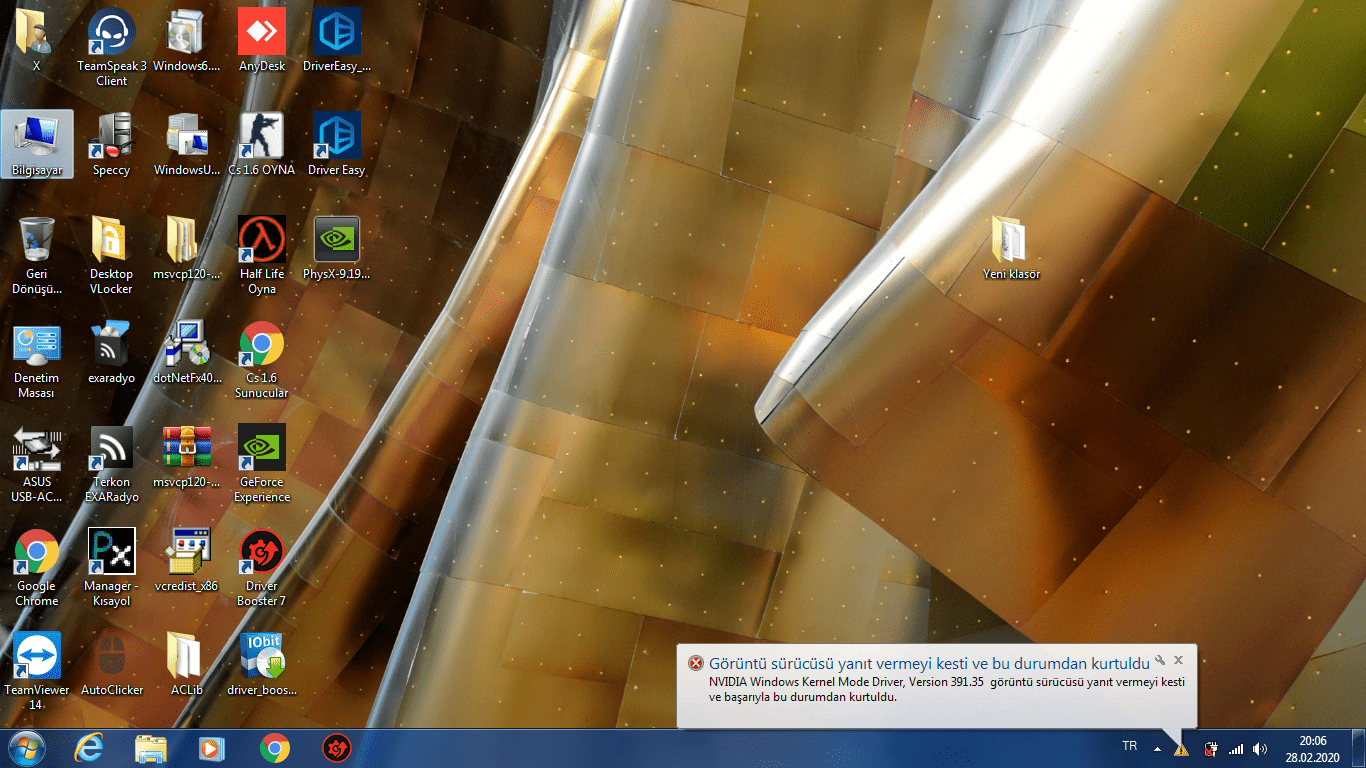Open the Geri Dönüşüm recycle bin
The image size is (1366, 768).
pos(37,255)
